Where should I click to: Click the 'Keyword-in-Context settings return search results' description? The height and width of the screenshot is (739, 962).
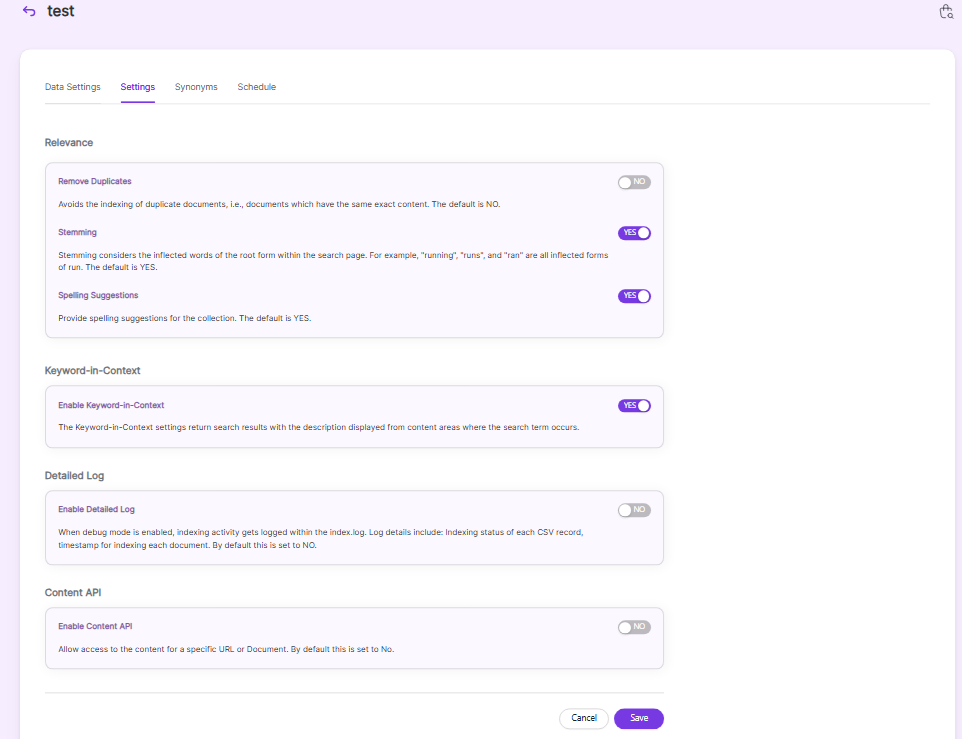coord(318,427)
